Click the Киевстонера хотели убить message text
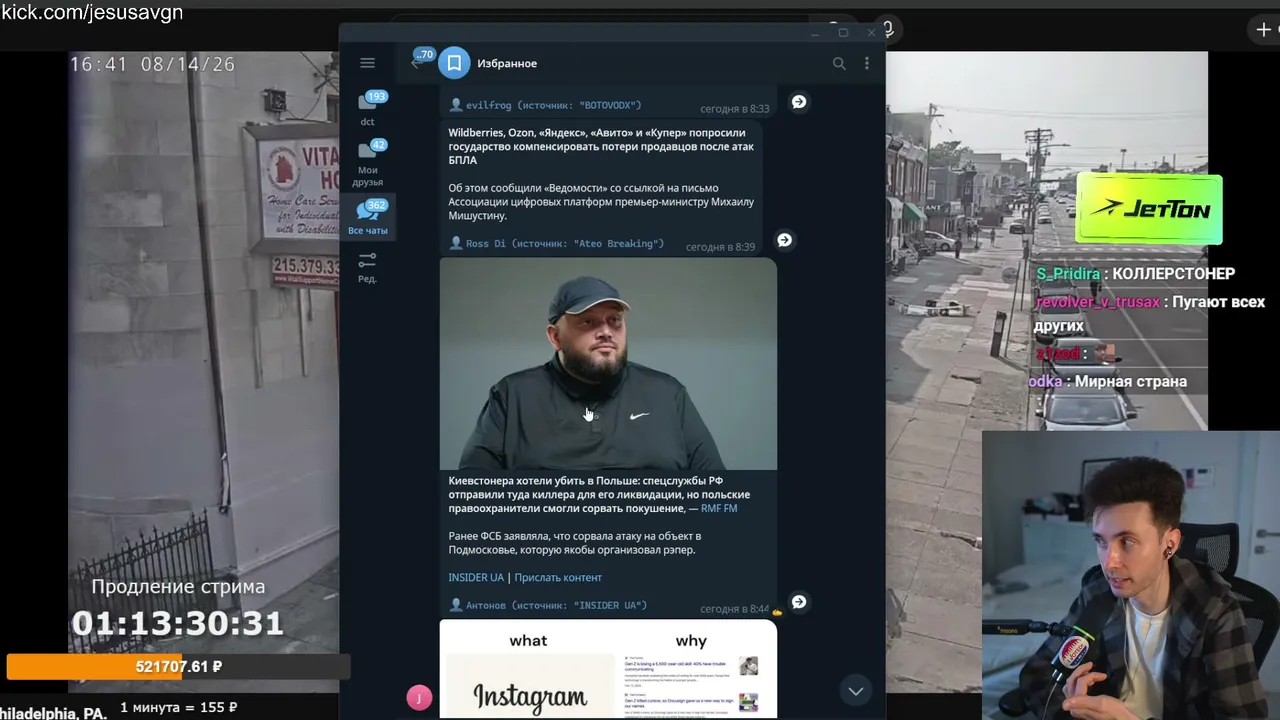The height and width of the screenshot is (720, 1280). (599, 494)
